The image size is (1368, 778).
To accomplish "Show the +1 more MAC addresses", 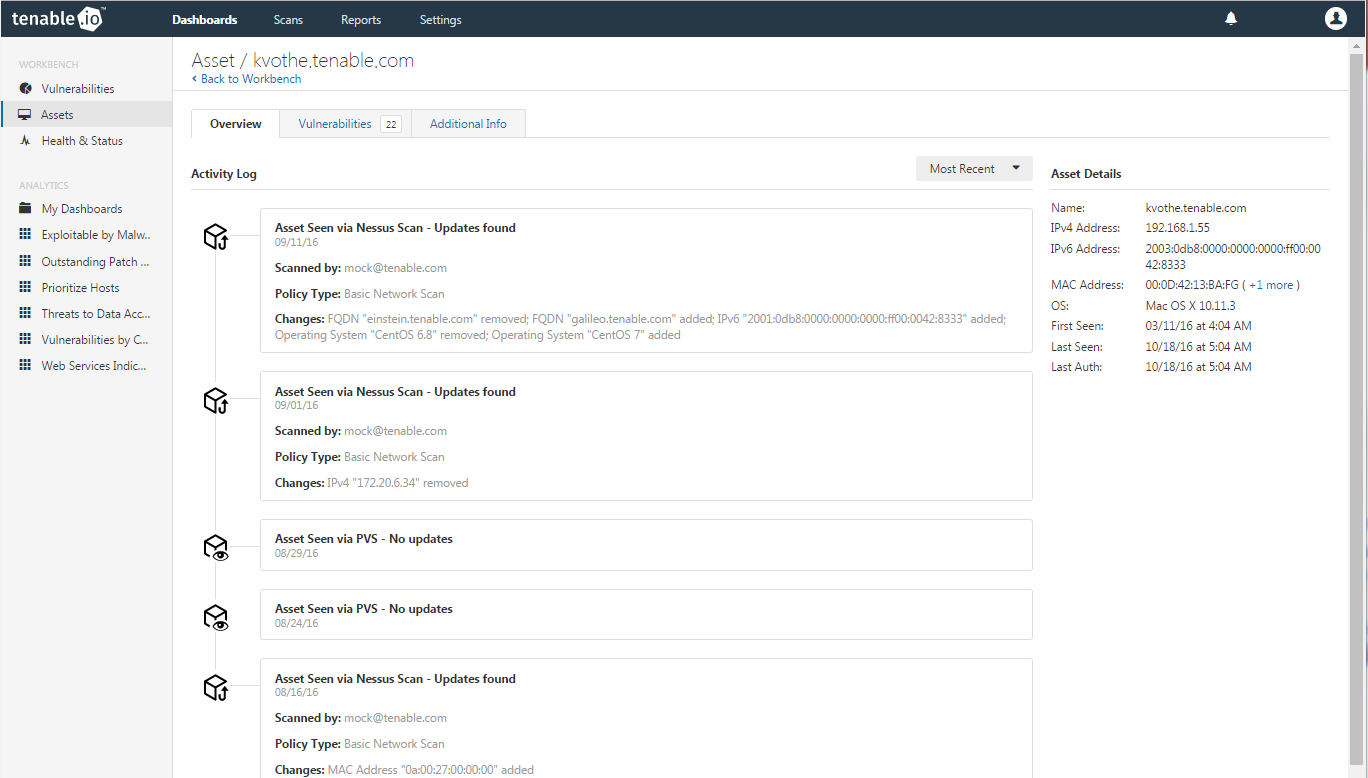I will coord(1272,285).
